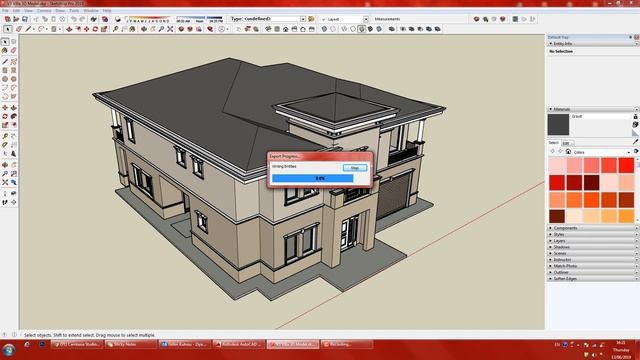Open the Recording taskbar window

[347, 344]
